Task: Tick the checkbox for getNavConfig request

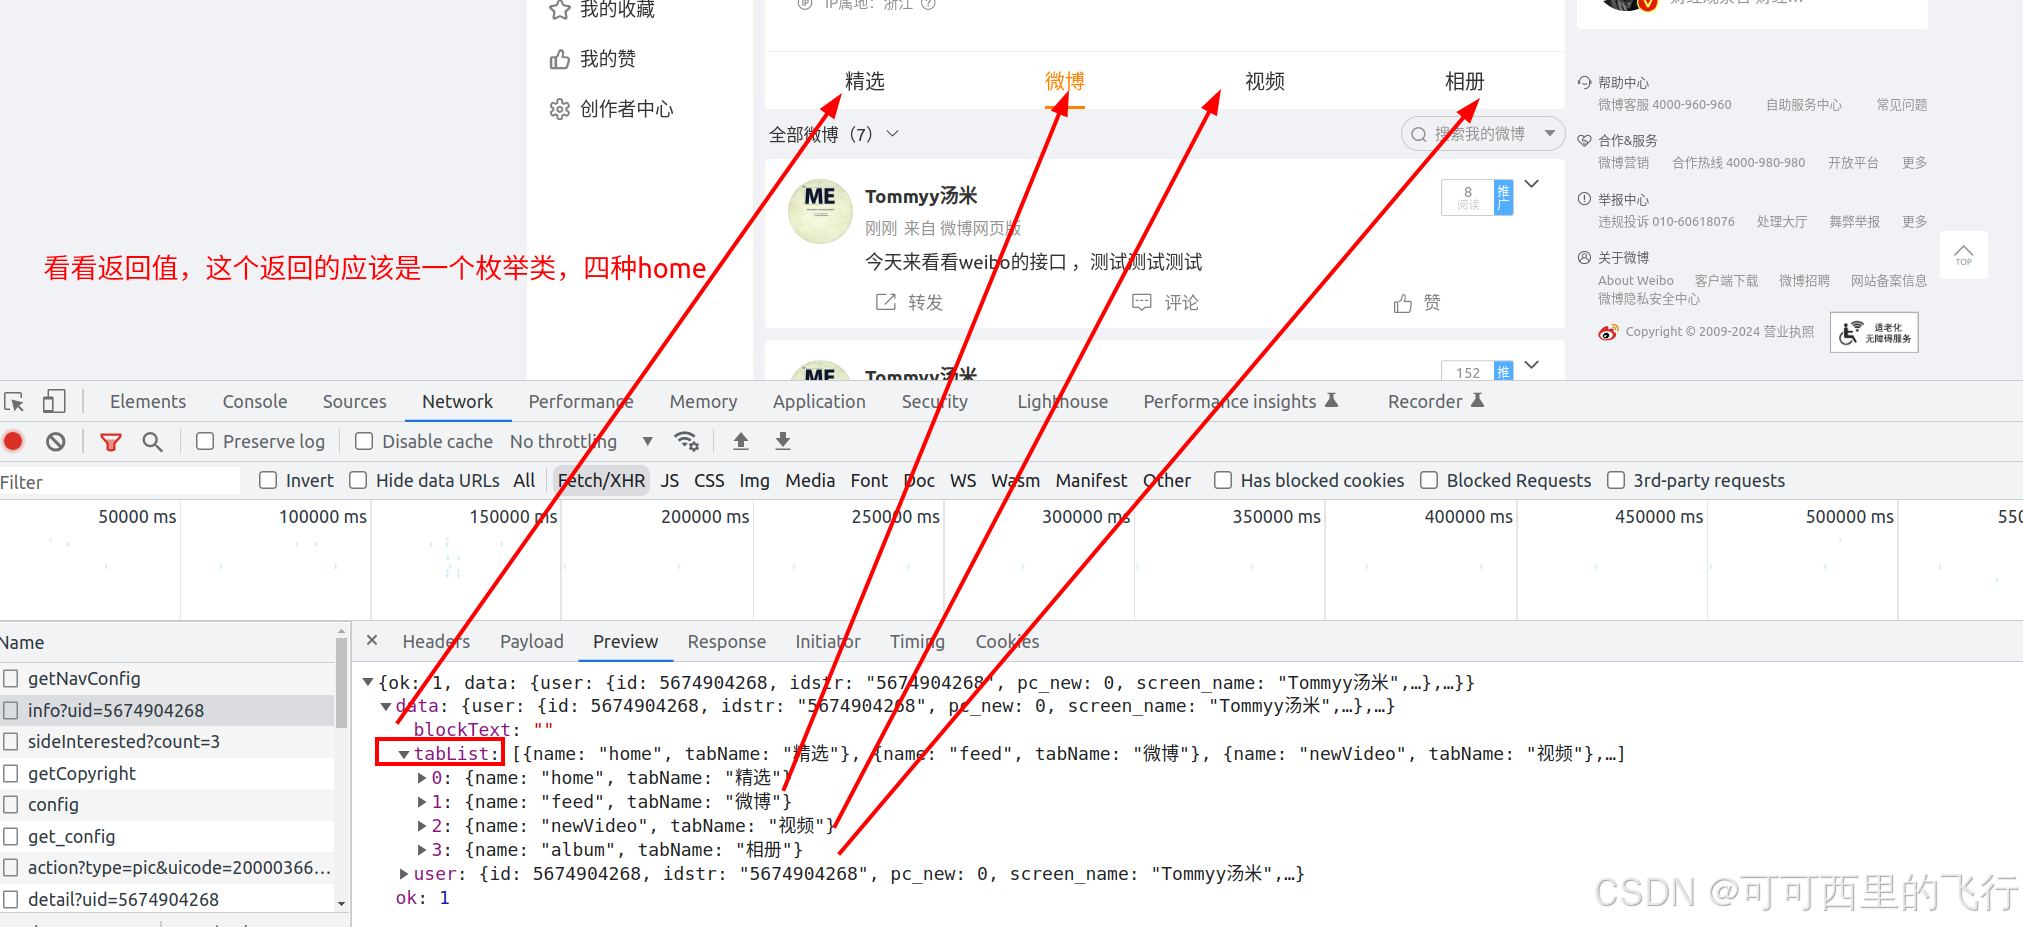Action: pyautogui.click(x=11, y=678)
